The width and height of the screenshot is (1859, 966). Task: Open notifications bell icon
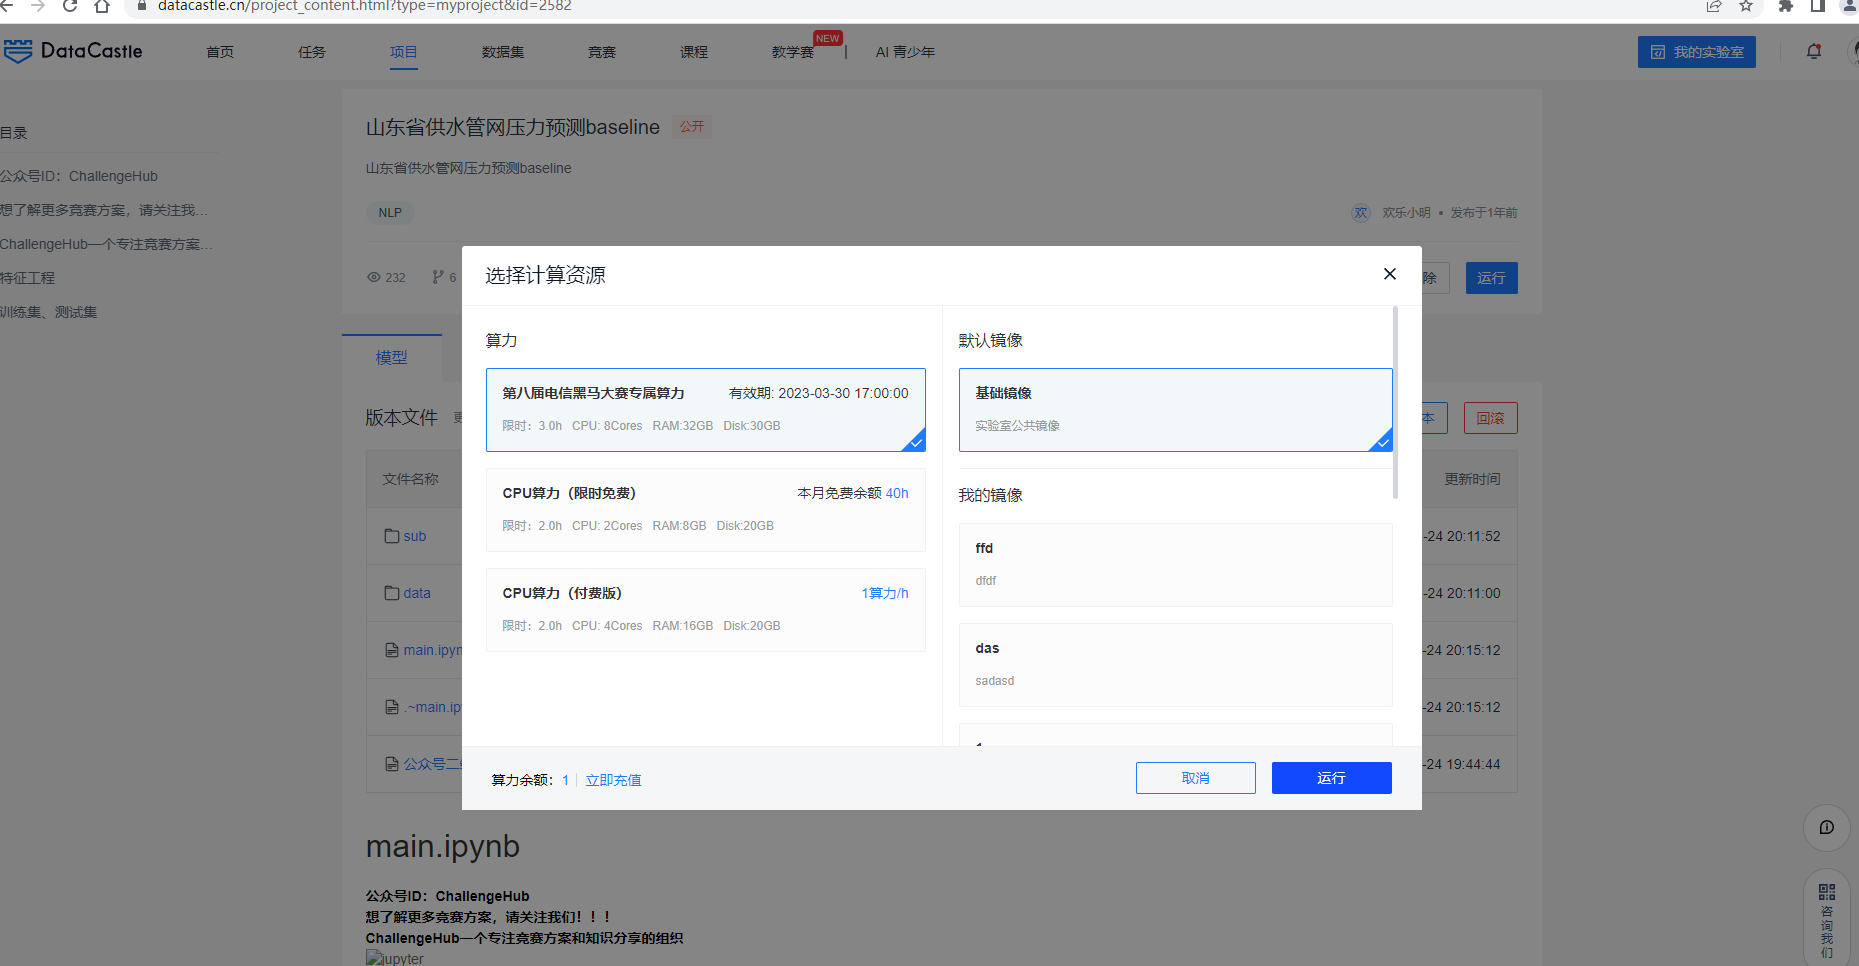(1814, 51)
